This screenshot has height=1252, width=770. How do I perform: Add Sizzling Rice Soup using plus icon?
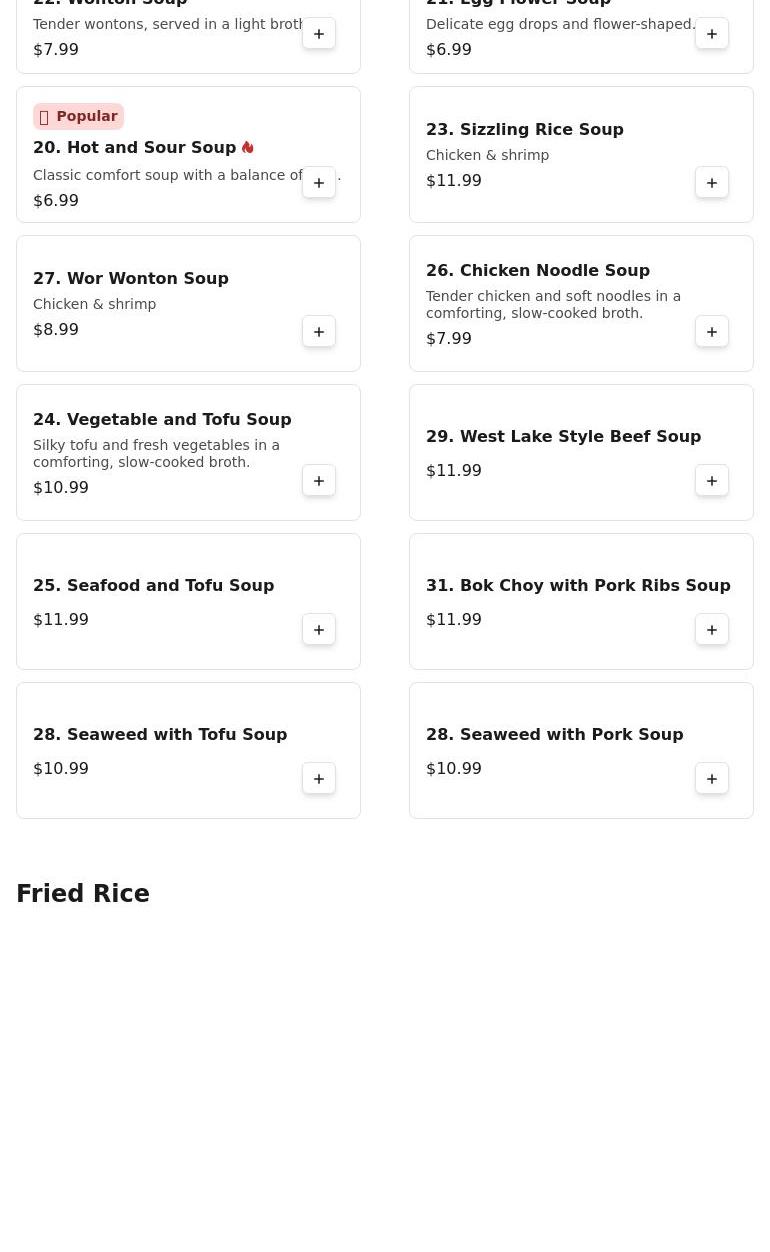(x=712, y=182)
